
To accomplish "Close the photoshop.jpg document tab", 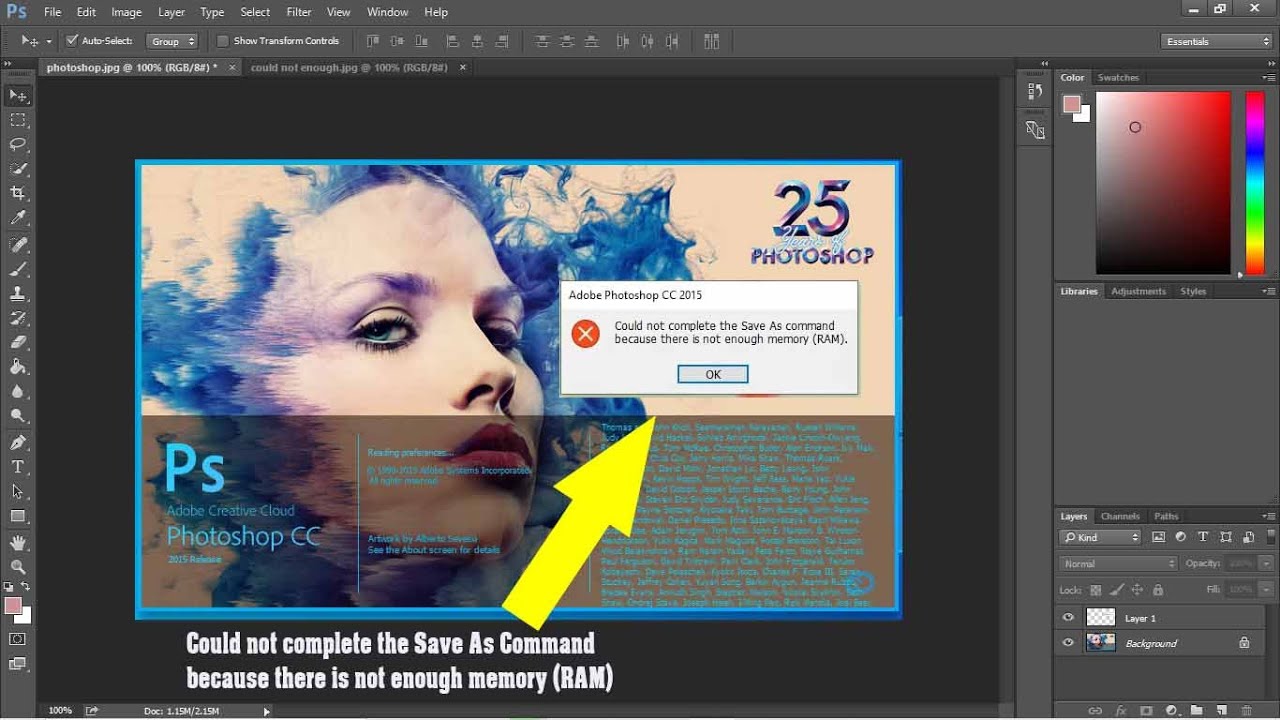I will click(x=233, y=68).
